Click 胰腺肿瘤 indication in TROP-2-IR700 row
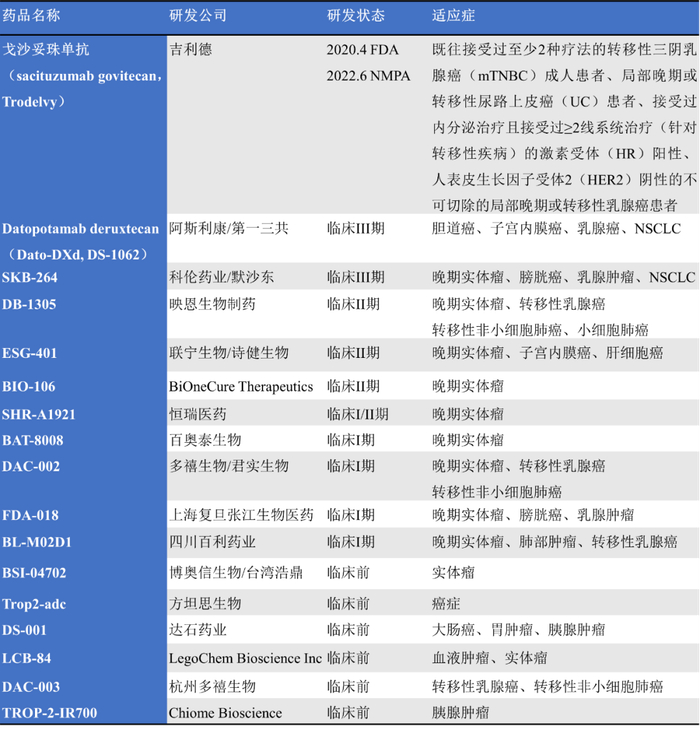Screen dimensions: 700x730 460,713
